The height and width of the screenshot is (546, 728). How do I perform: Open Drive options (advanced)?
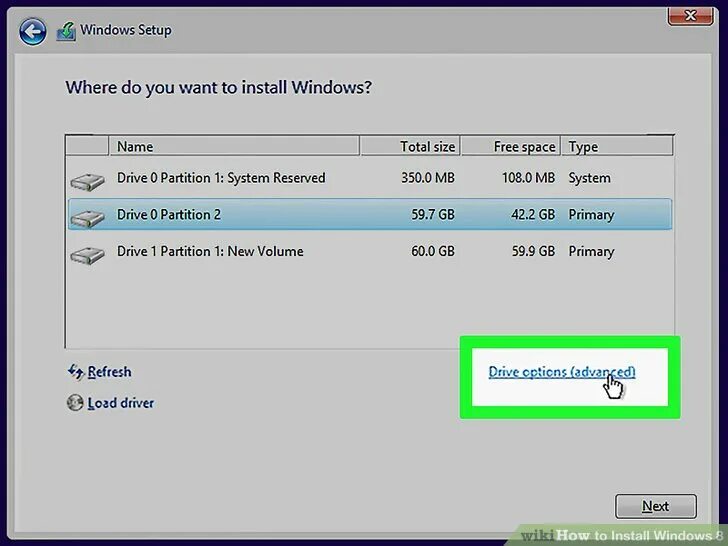click(562, 372)
